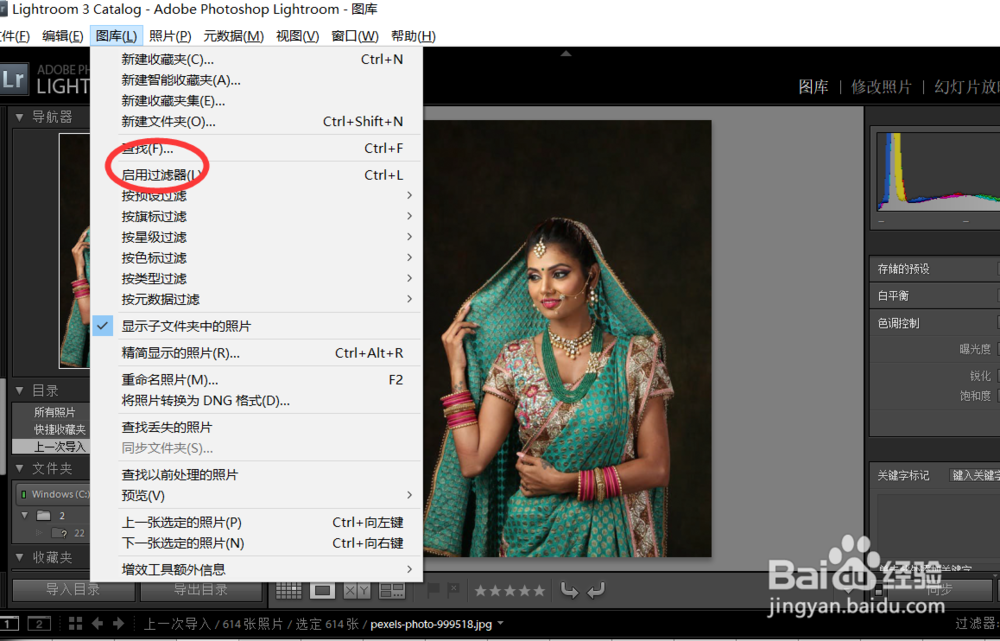Open survey view icon
Viewport: 1000px width, 641px height.
pos(392,590)
